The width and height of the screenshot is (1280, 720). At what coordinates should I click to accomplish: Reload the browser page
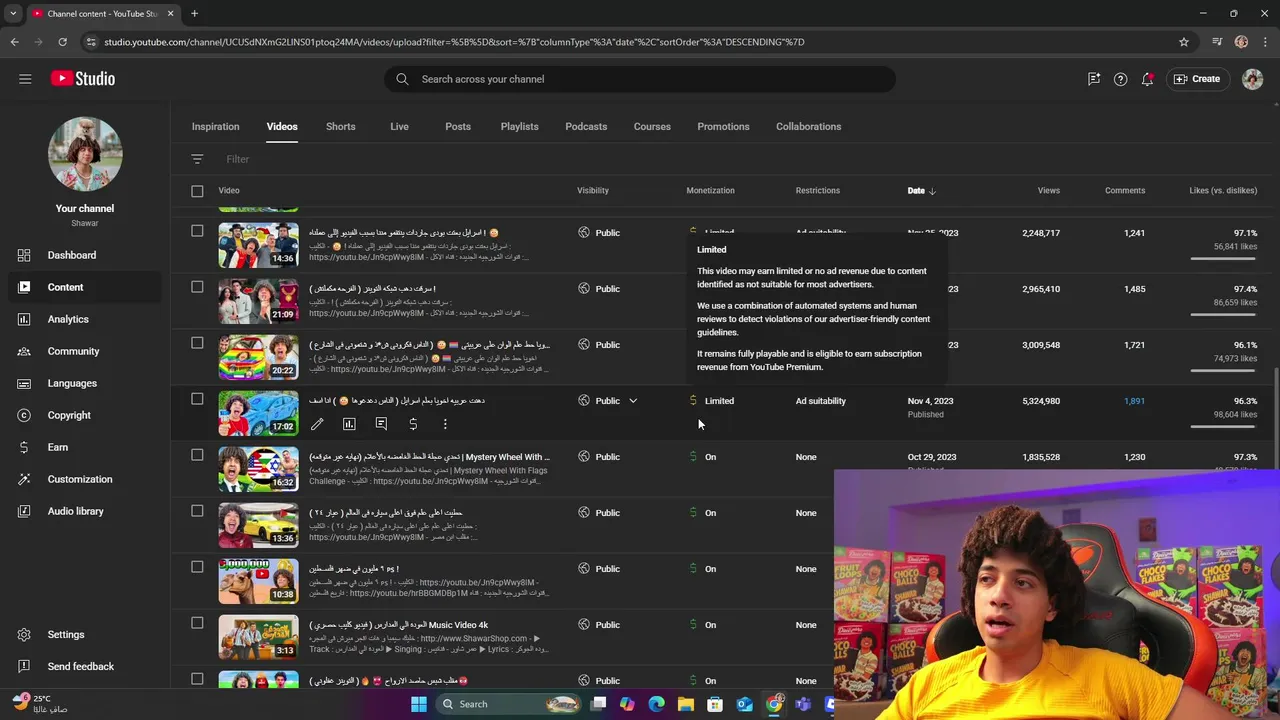[x=62, y=42]
